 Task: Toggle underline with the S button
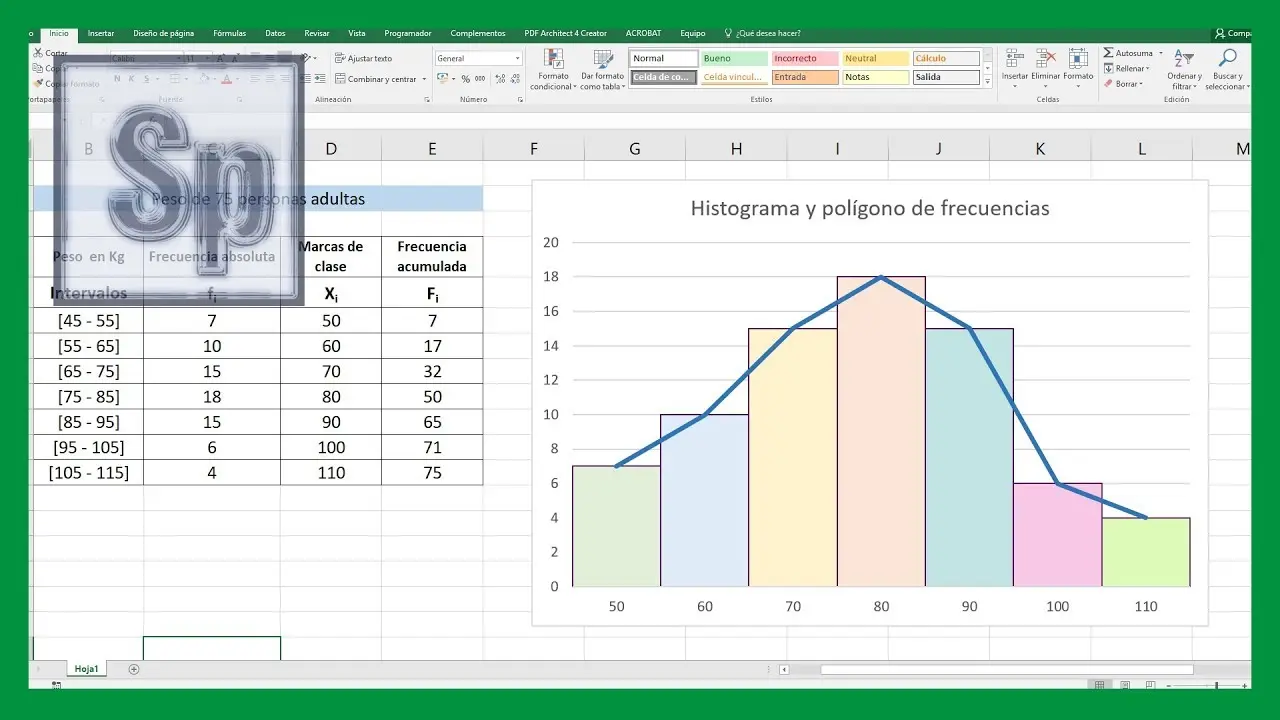pyautogui.click(x=145, y=78)
